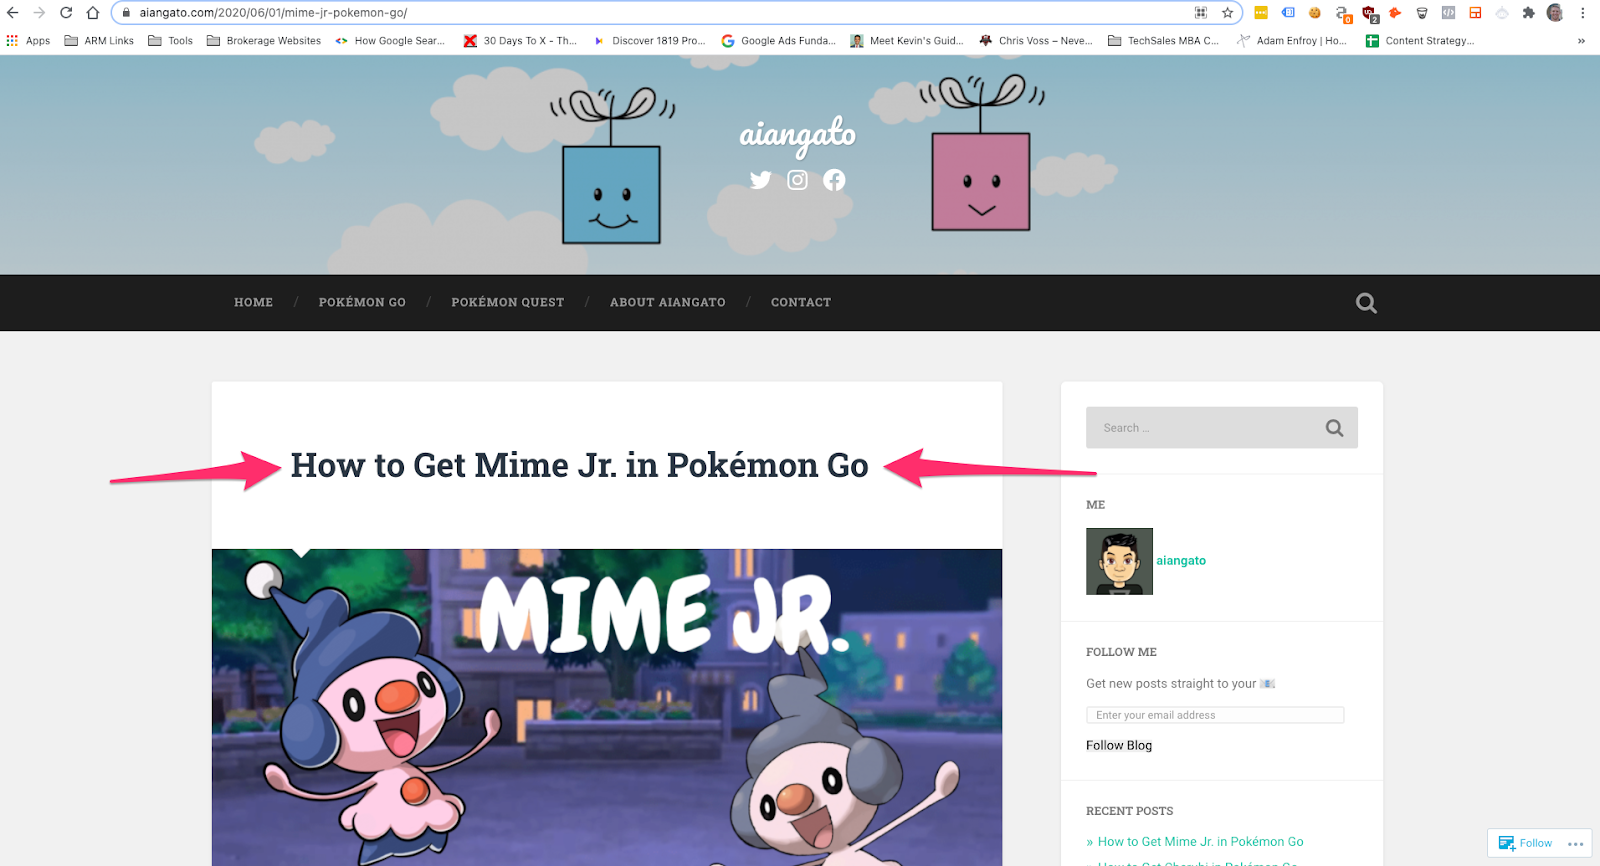Image resolution: width=1600 pixels, height=866 pixels.
Task: Open the aiangato avatar image
Action: click(1119, 561)
